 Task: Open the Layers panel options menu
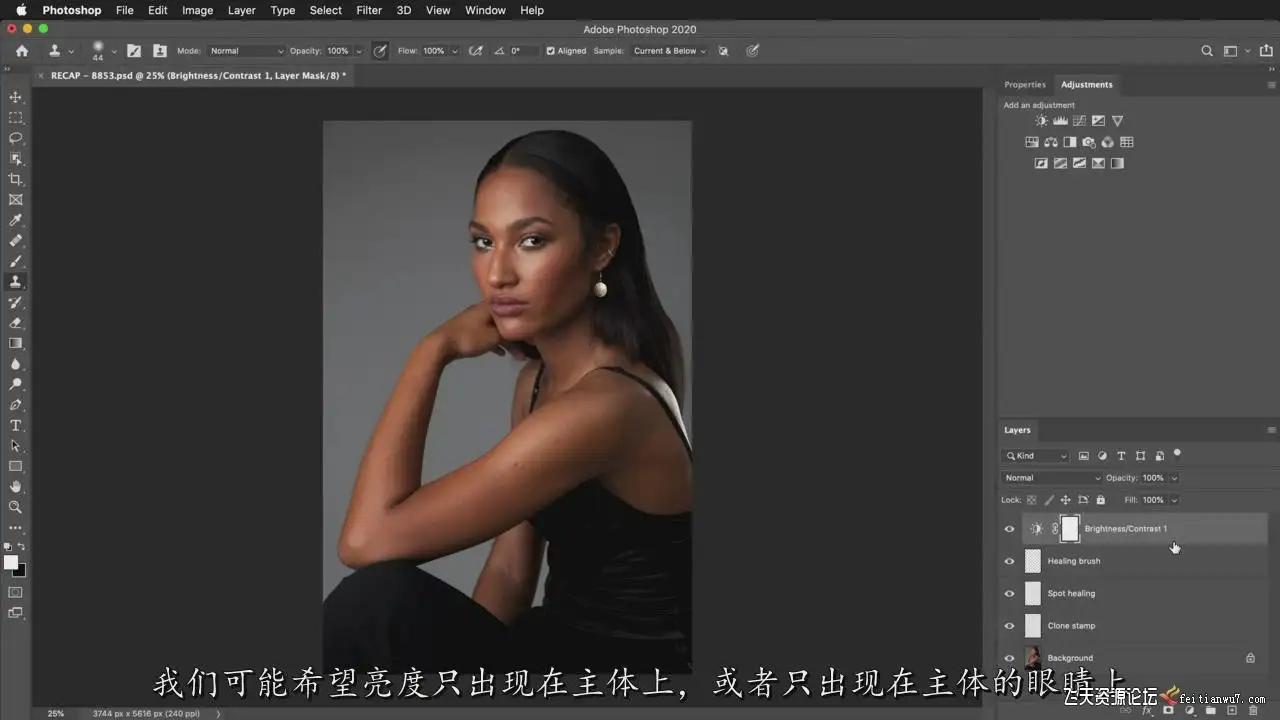coord(1271,430)
